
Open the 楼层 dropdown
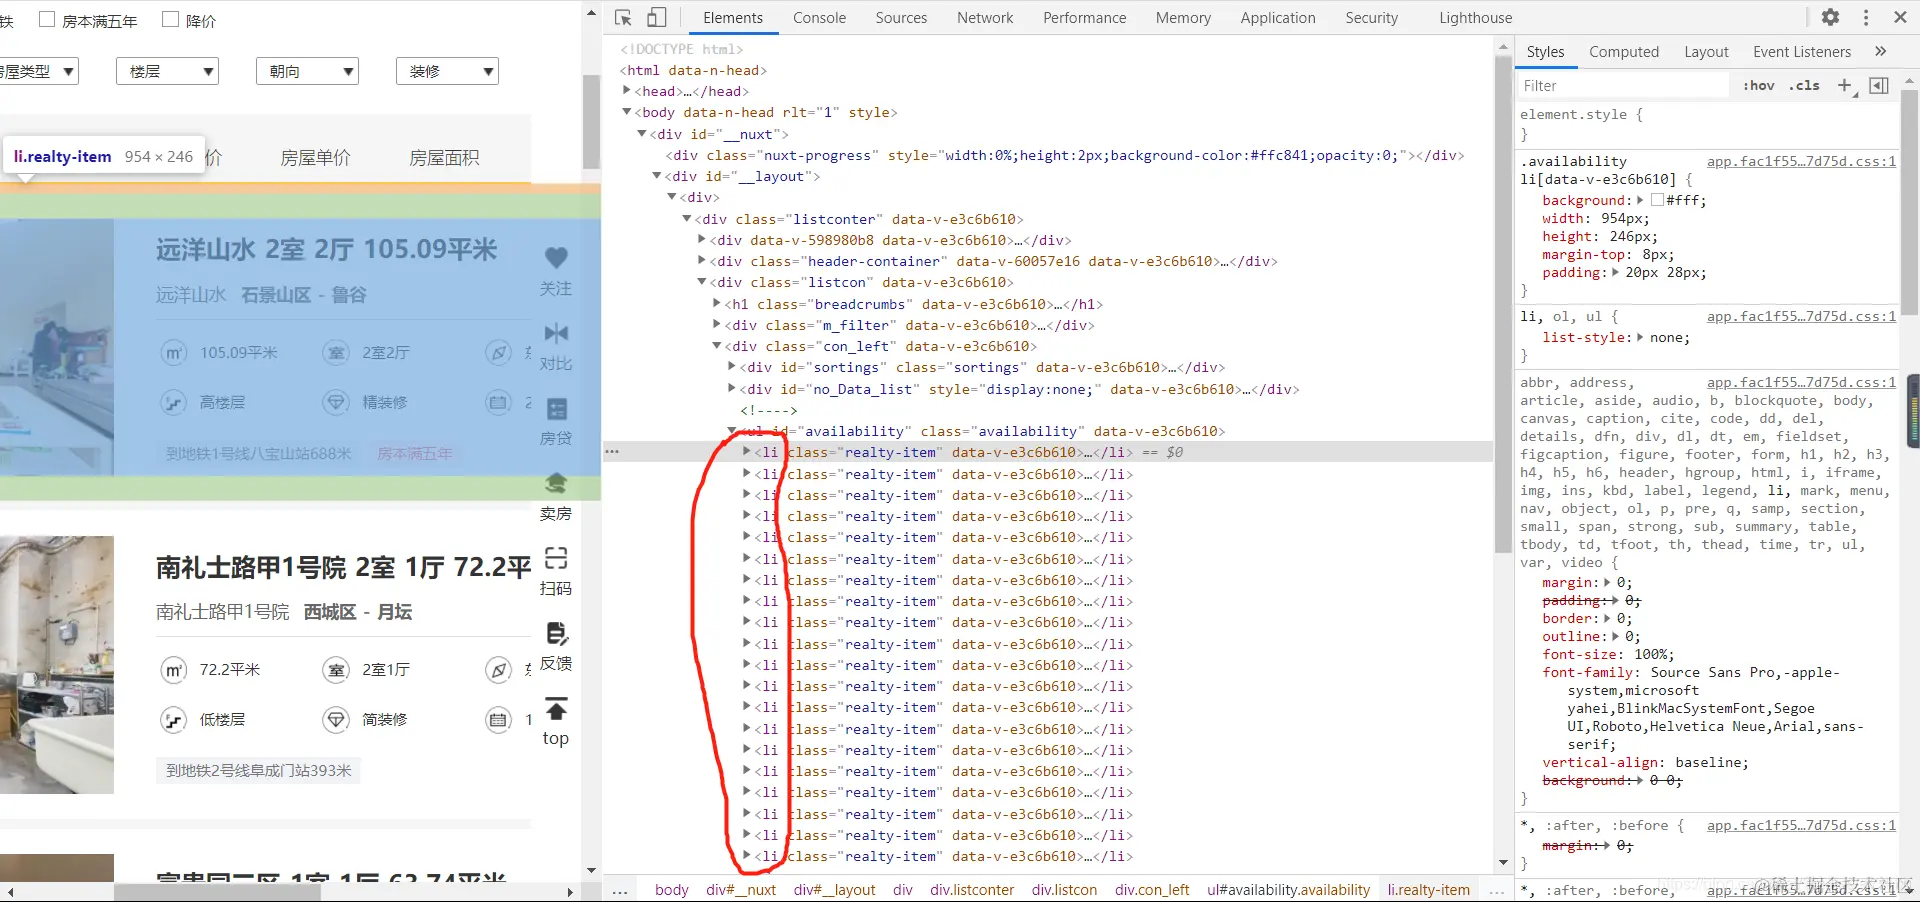[167, 71]
